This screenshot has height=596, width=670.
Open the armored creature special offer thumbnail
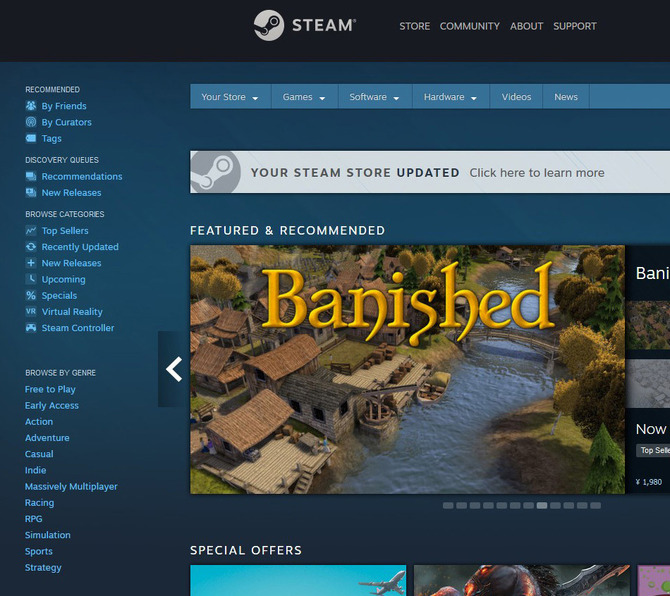[522, 580]
